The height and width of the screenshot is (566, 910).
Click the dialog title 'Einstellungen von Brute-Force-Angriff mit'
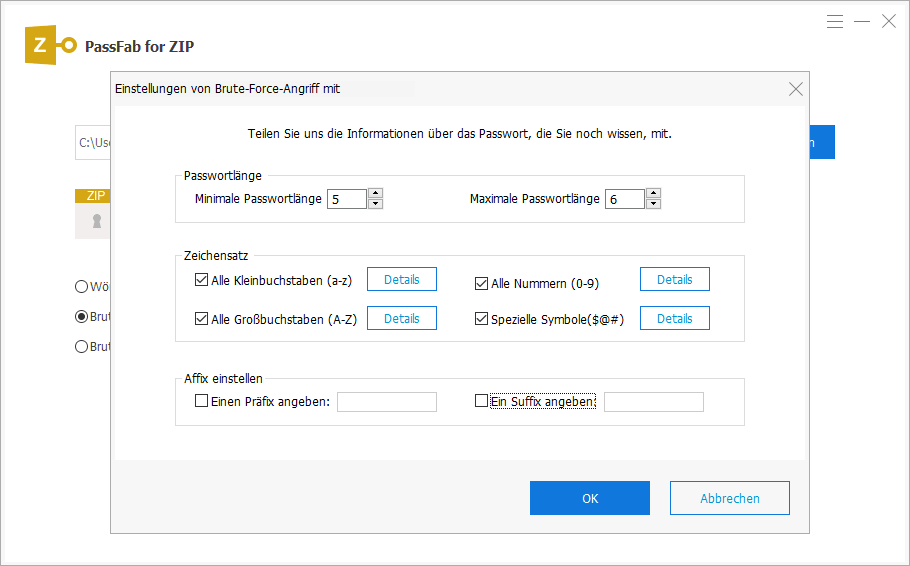[x=228, y=89]
